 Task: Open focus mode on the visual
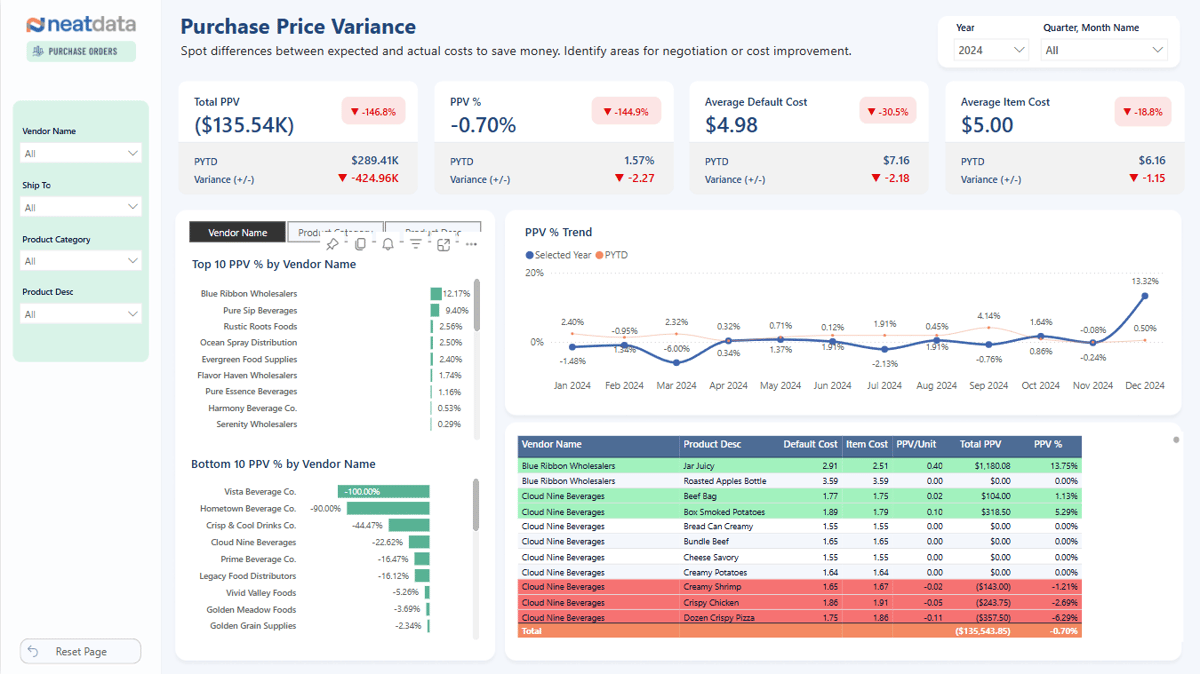point(444,244)
